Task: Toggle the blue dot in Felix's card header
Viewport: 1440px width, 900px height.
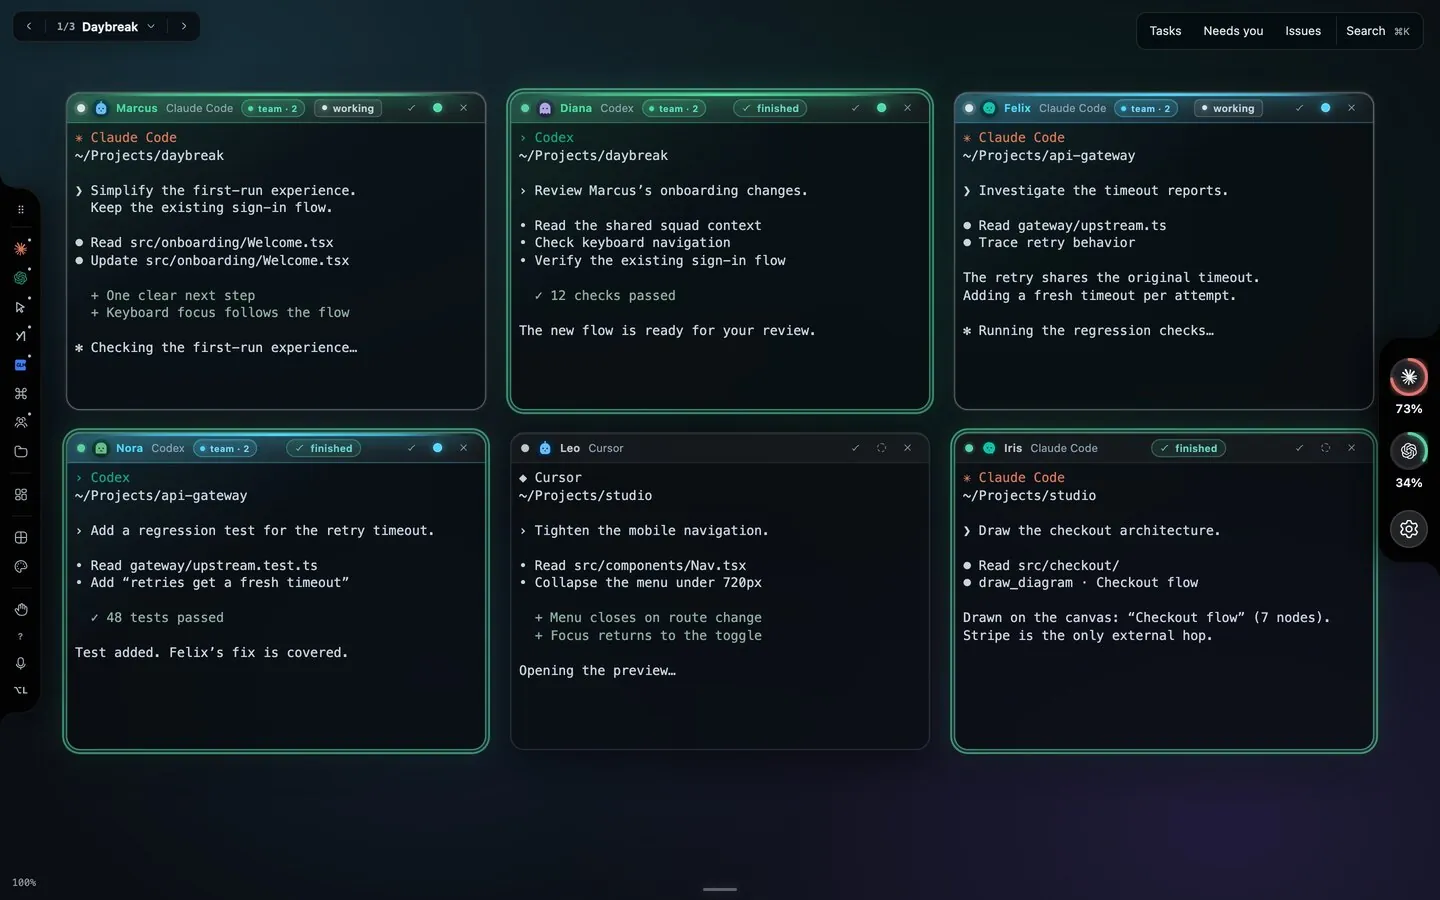Action: pos(1325,108)
